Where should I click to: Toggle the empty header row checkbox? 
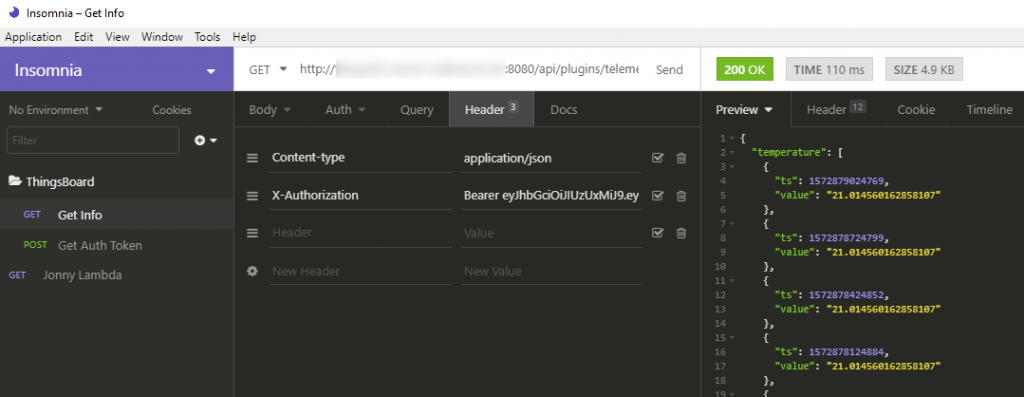658,232
